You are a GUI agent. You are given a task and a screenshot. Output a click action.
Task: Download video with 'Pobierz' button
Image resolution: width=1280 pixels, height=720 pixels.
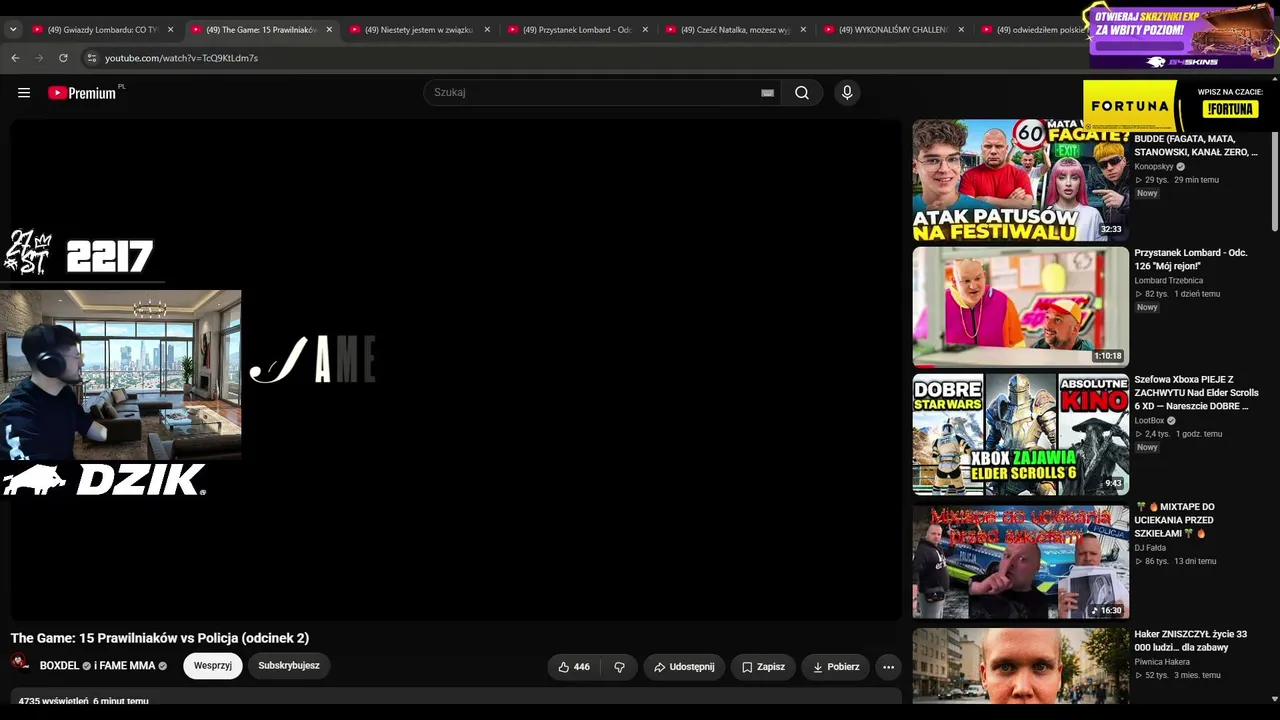(x=836, y=667)
